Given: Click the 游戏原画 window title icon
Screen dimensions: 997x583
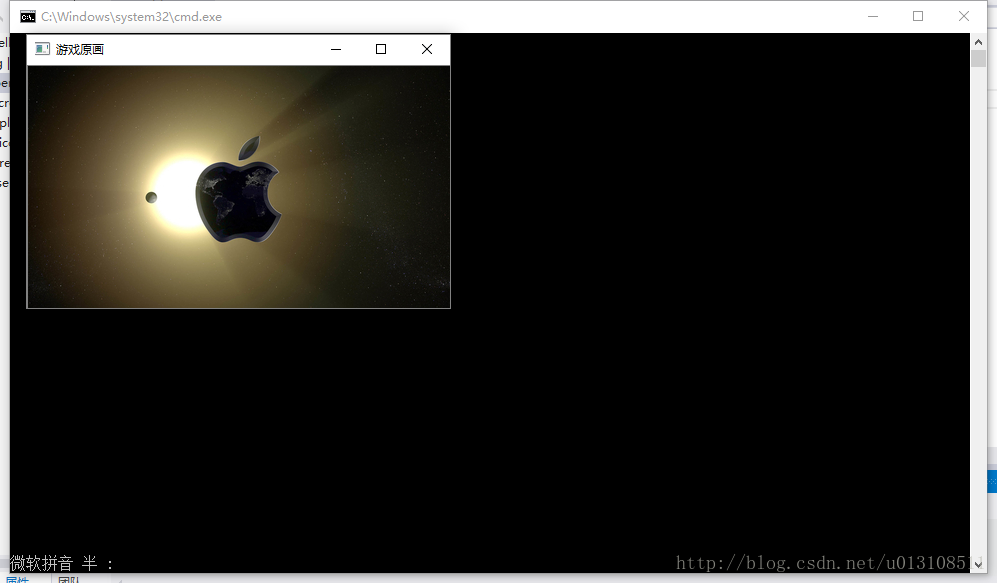Looking at the screenshot, I should 42,49.
